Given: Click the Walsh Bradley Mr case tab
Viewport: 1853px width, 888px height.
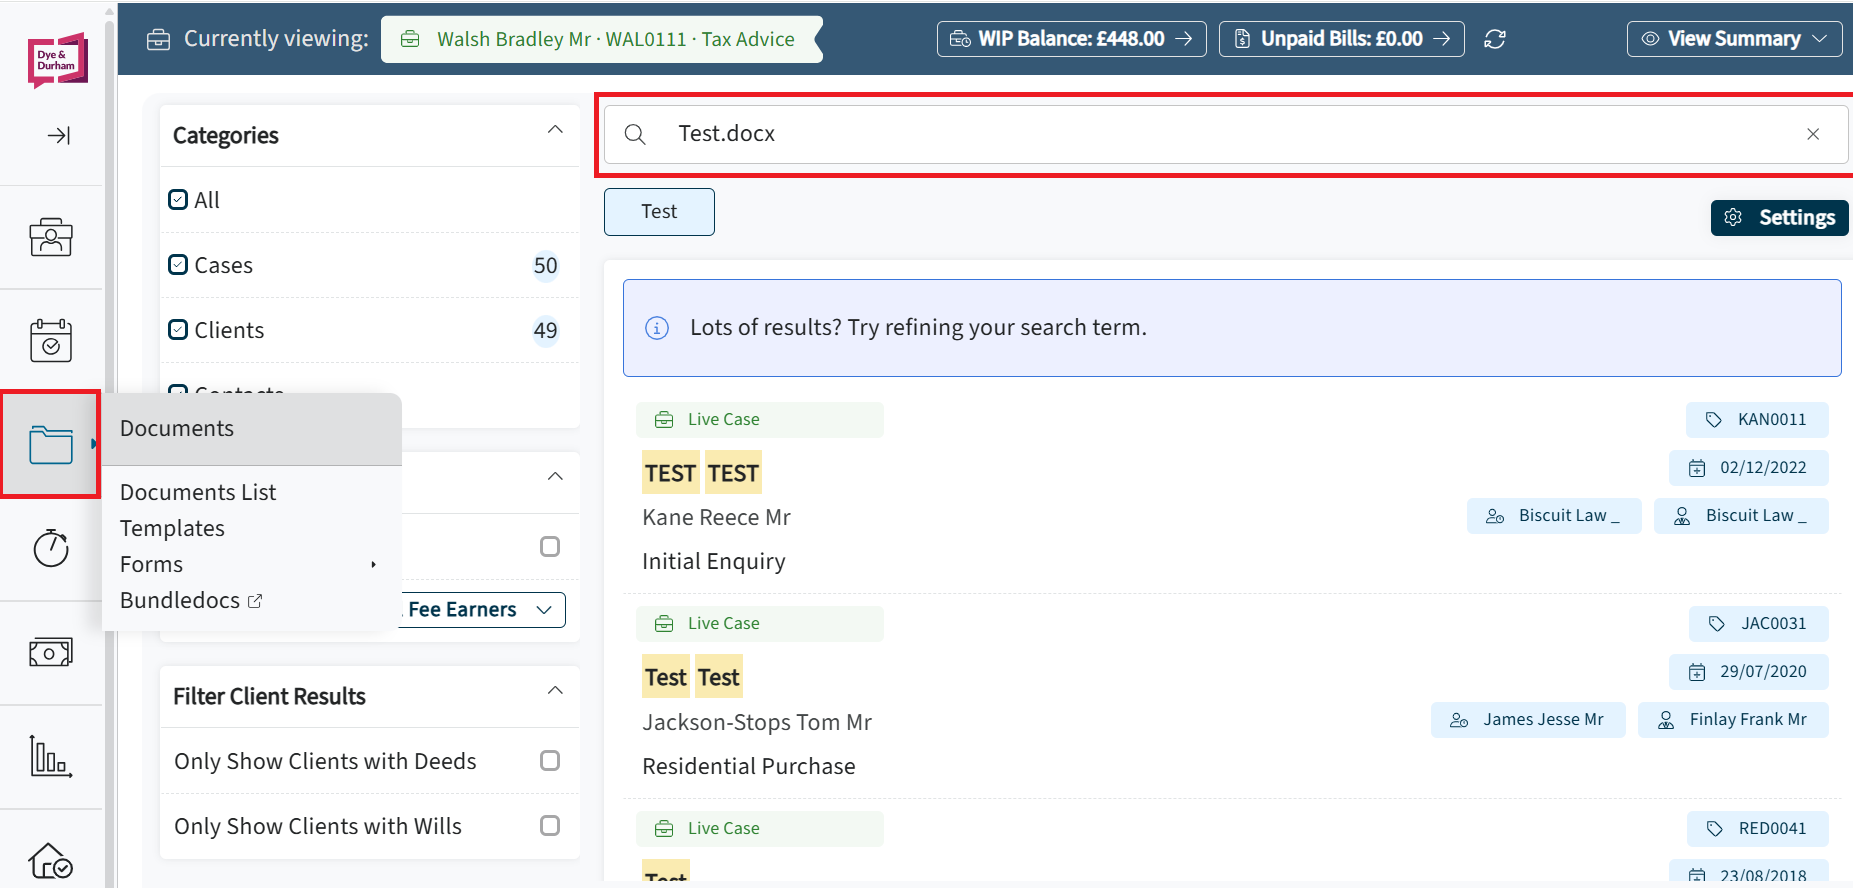Looking at the screenshot, I should coord(602,39).
